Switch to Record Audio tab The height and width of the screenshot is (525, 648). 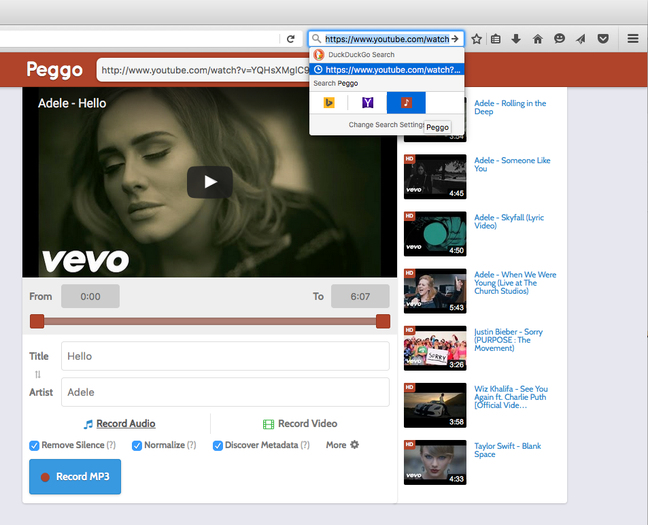pyautogui.click(x=119, y=424)
